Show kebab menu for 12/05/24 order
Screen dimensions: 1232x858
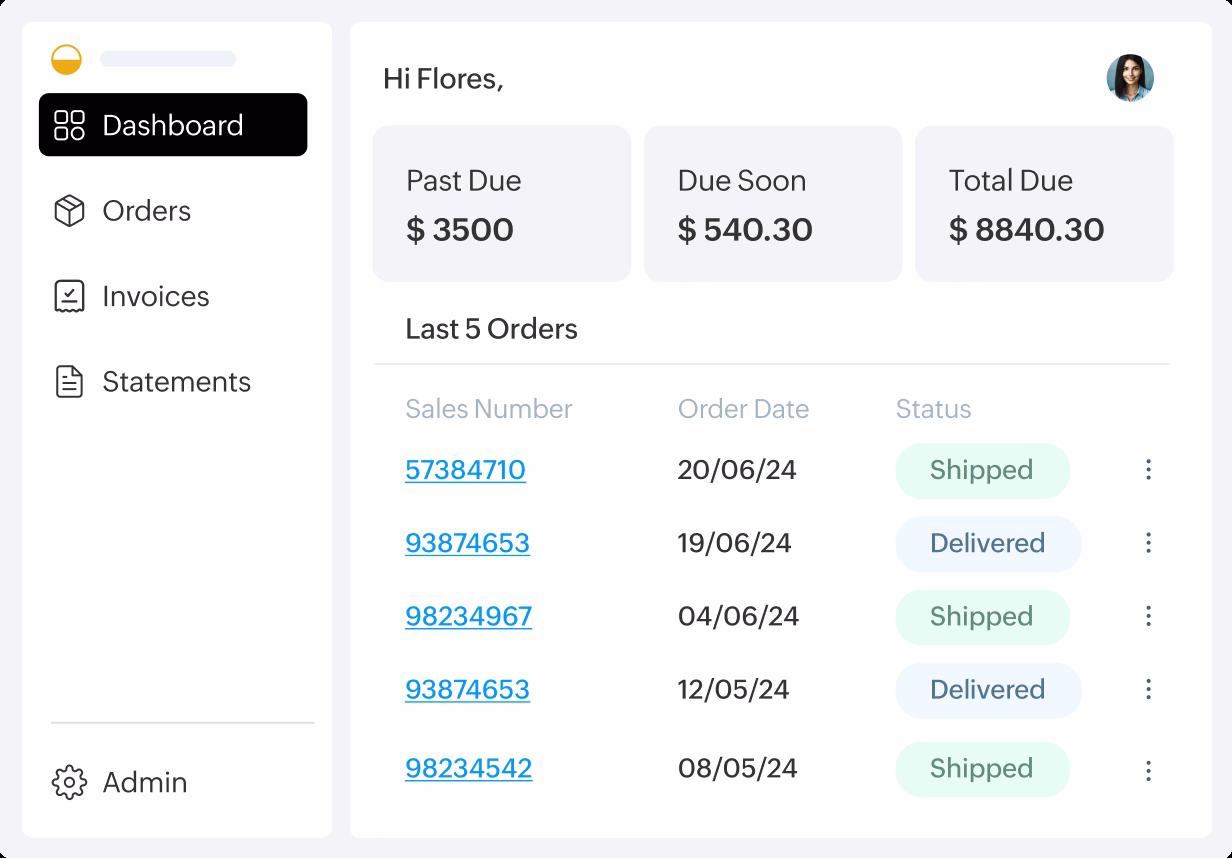(1148, 689)
